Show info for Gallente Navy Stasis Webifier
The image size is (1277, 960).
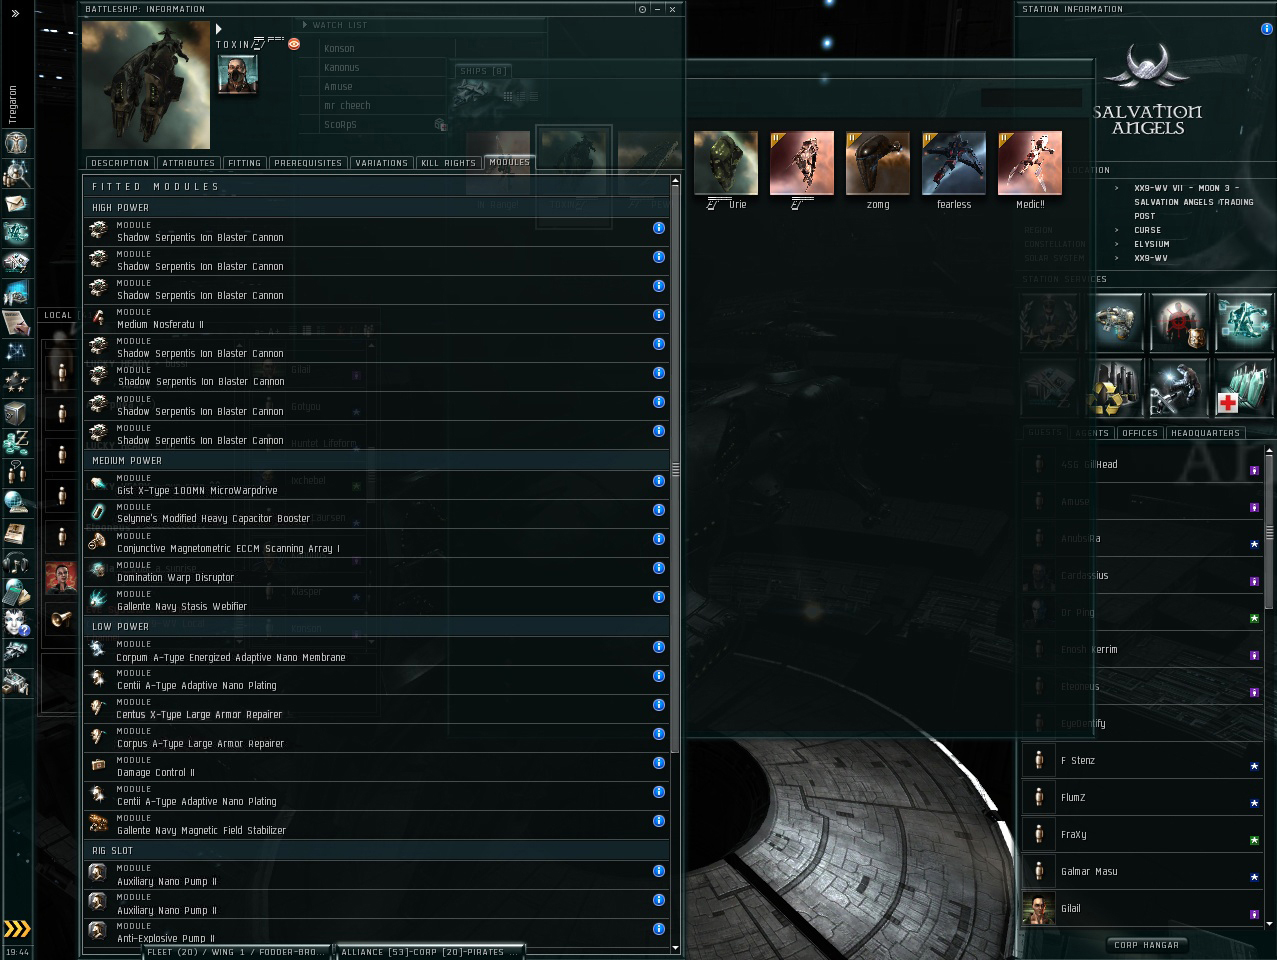click(x=658, y=597)
